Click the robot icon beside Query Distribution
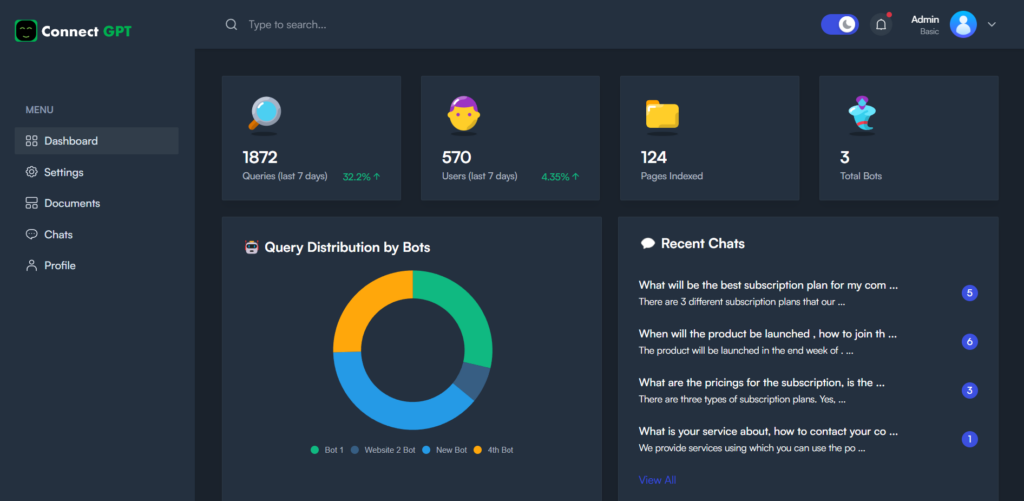Viewport: 1024px width, 501px height. coord(251,248)
